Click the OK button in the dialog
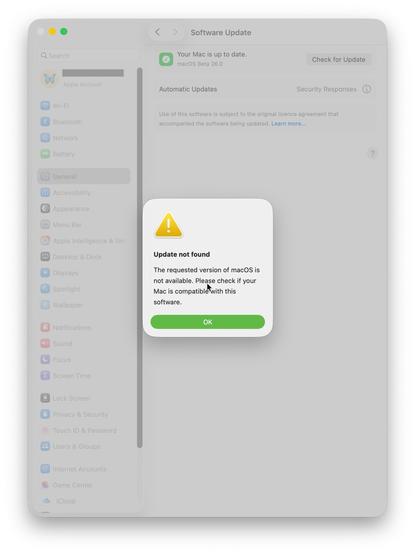This screenshot has height=554, width=415. [208, 322]
